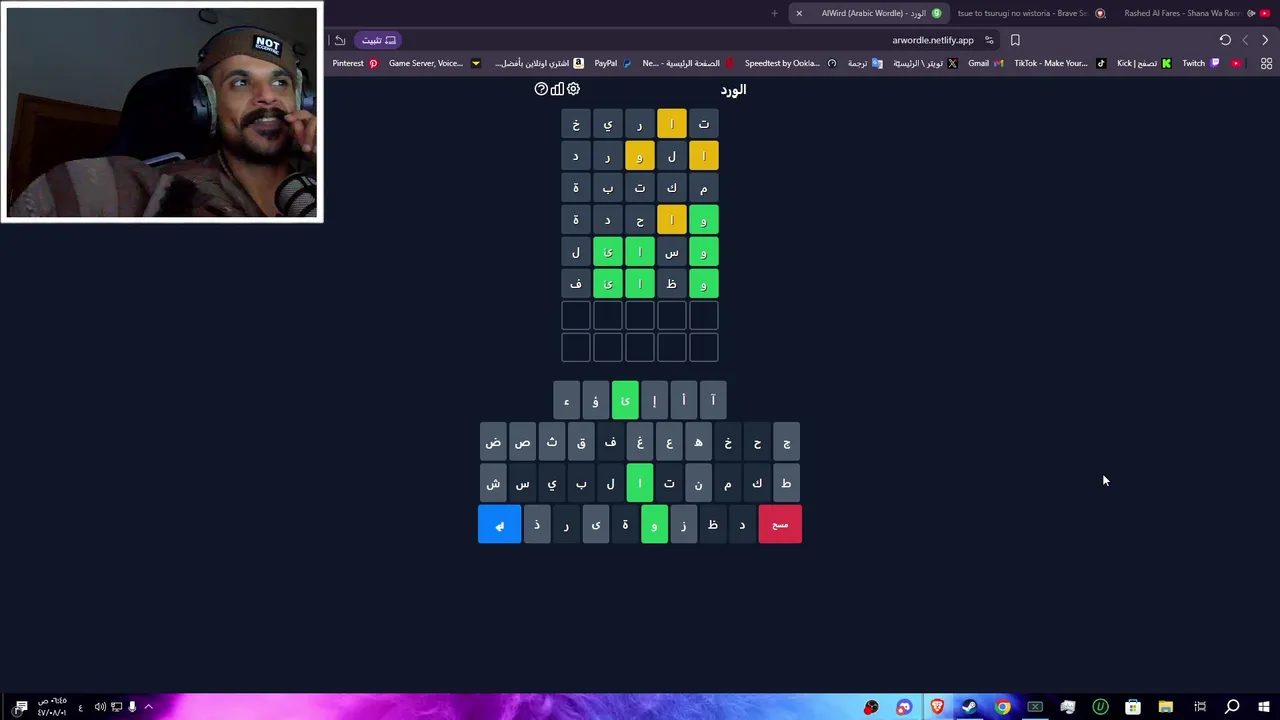Tap the ة taa marbuta key
The height and width of the screenshot is (720, 1280).
coord(625,525)
